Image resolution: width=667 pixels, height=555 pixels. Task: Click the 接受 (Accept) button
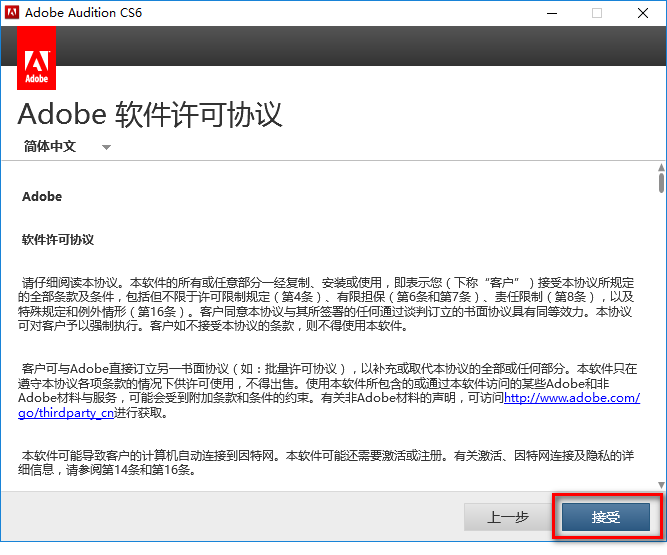[x=606, y=517]
